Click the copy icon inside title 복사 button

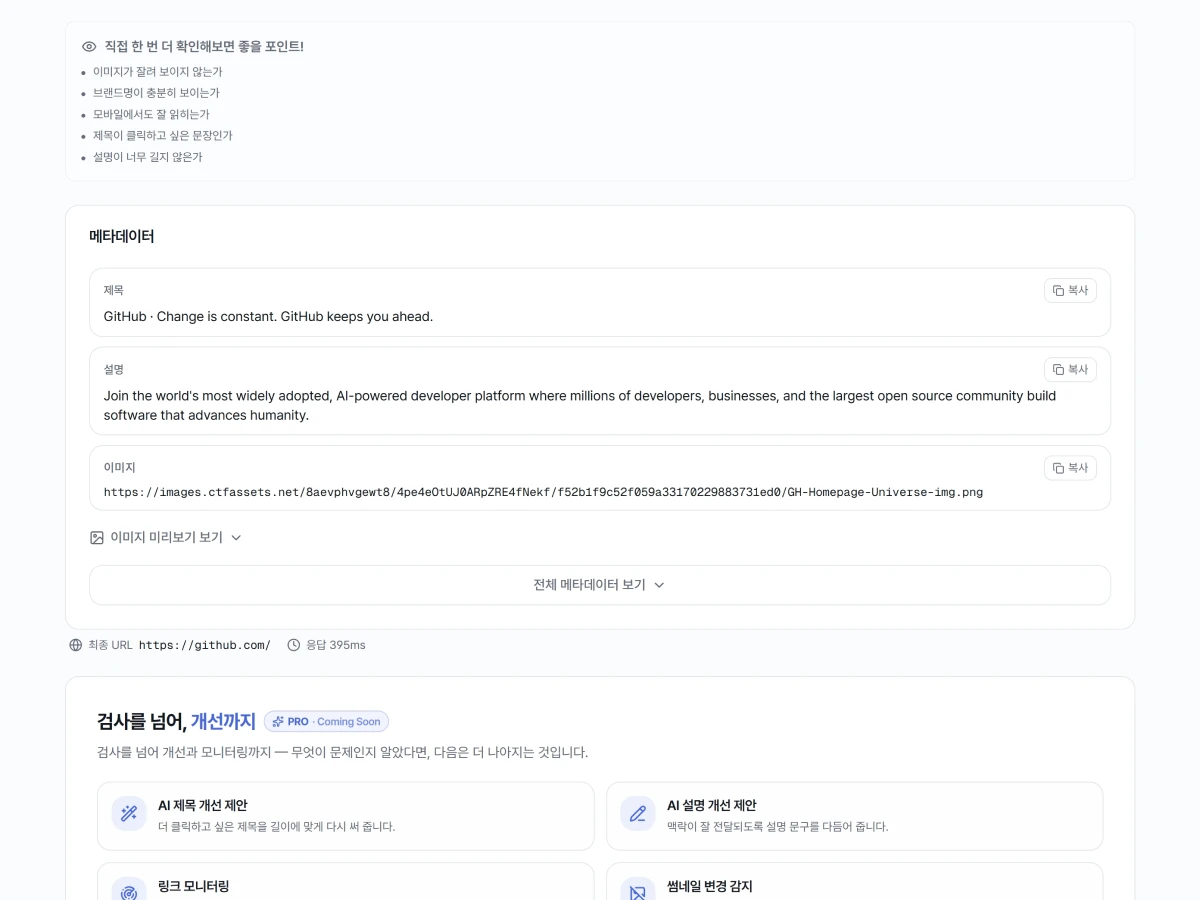(x=1058, y=290)
